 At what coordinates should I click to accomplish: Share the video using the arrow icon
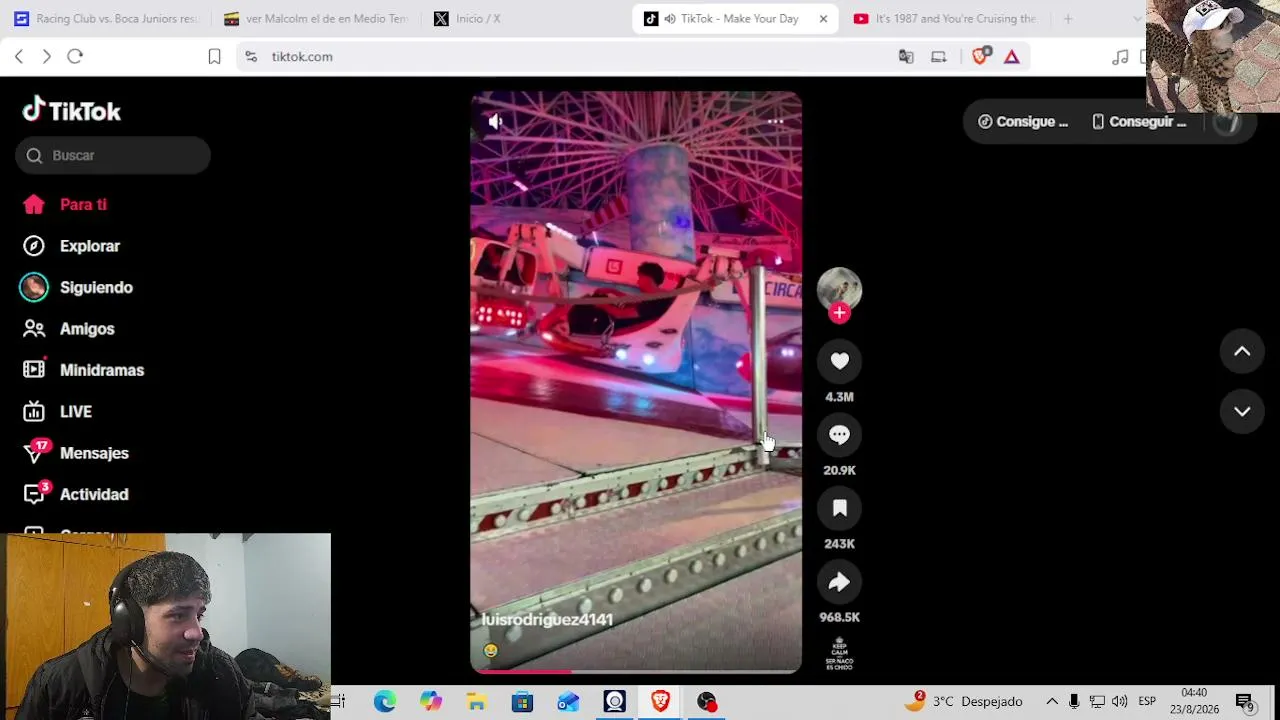point(839,582)
